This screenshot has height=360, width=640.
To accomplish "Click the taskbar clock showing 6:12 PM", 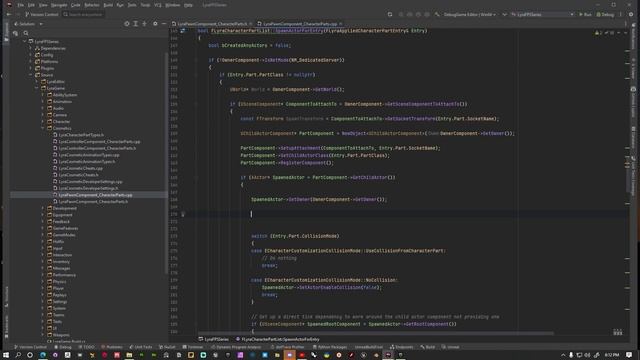I will [611, 355].
